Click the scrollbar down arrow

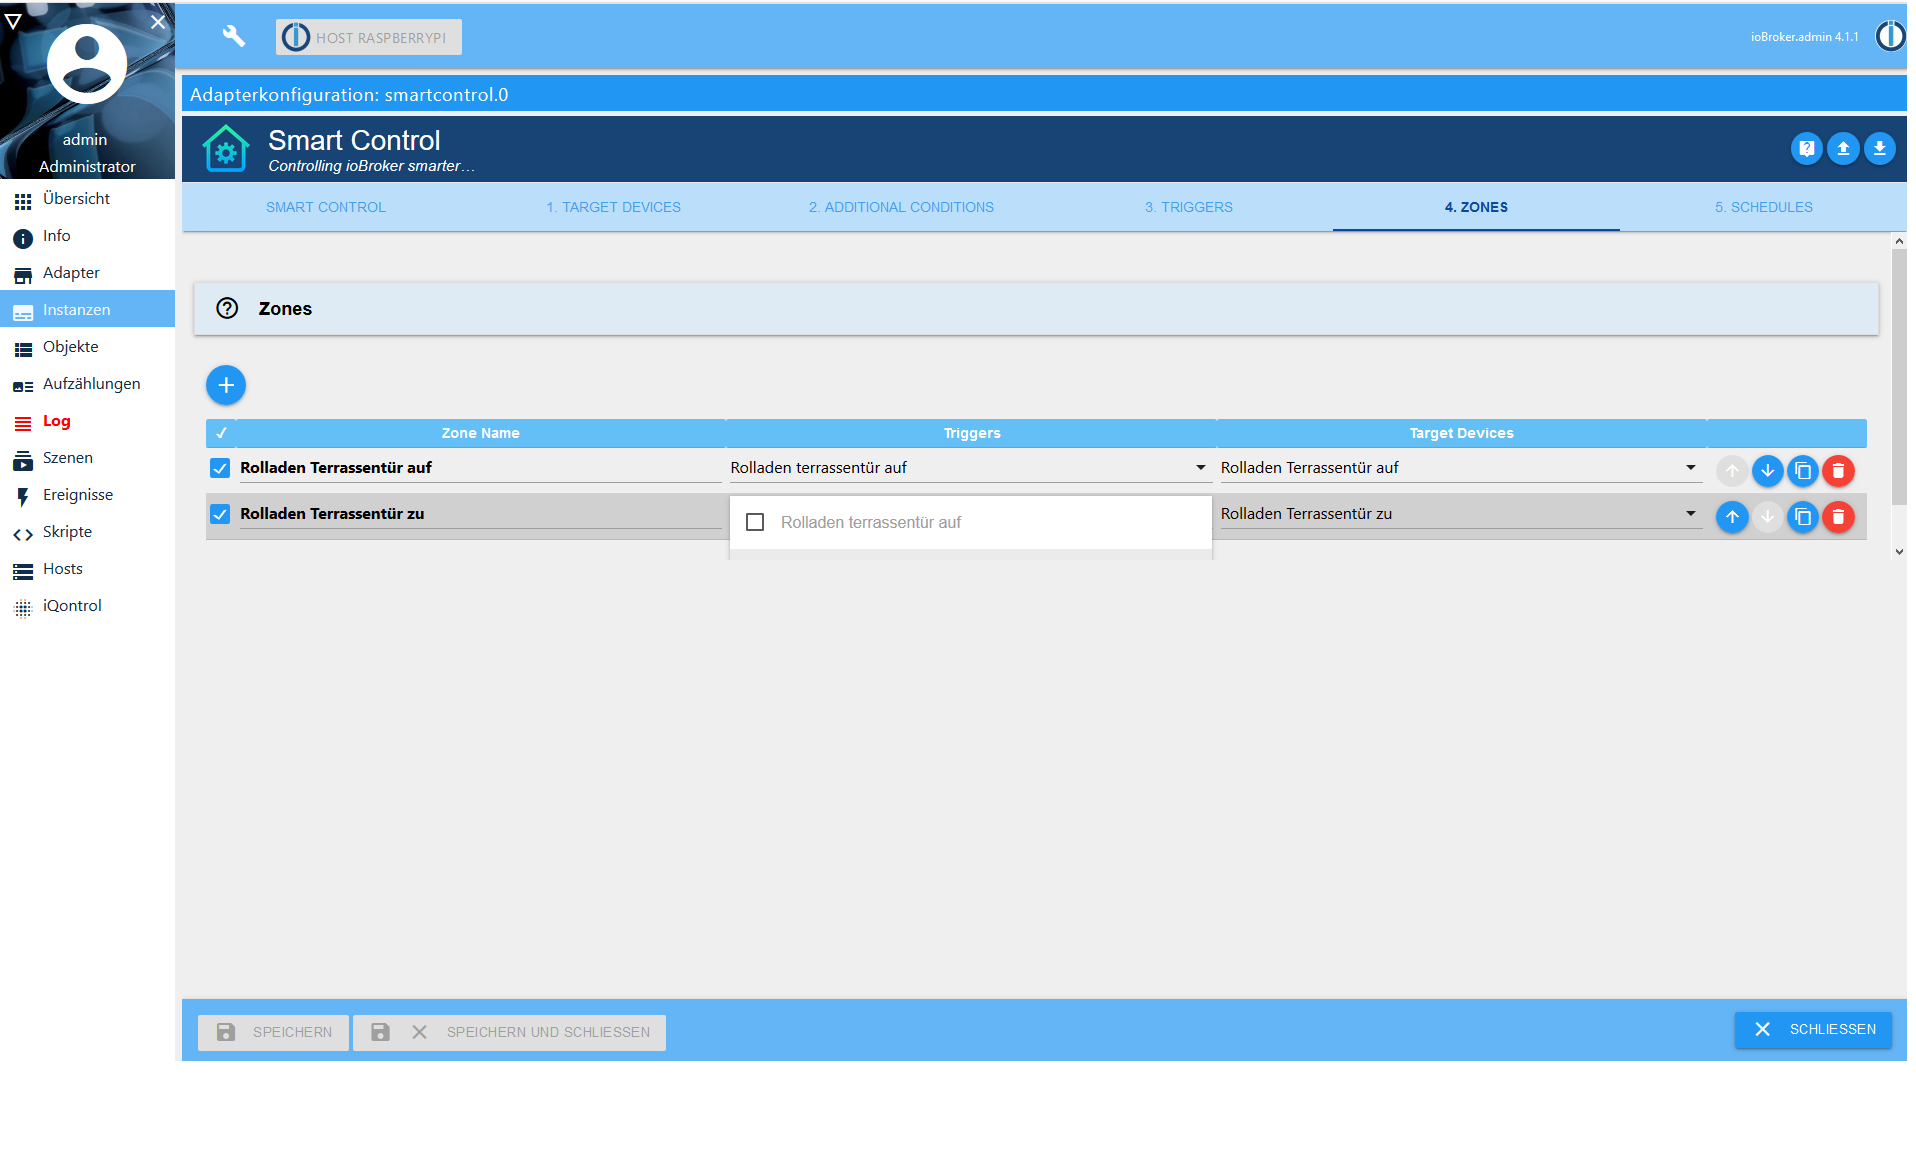tap(1898, 551)
